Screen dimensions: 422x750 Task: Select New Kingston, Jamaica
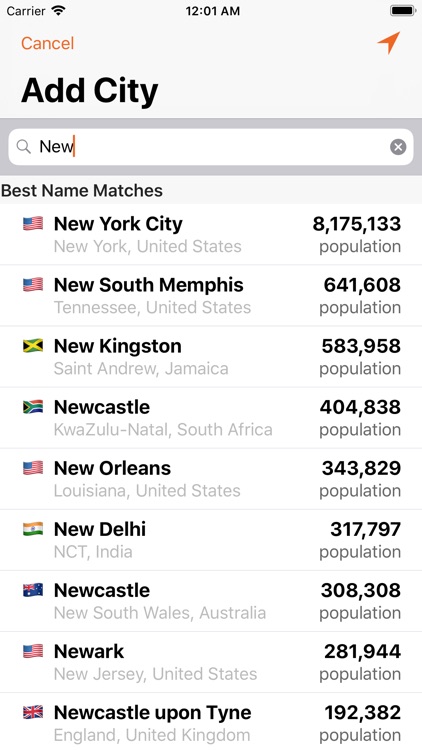click(x=211, y=357)
